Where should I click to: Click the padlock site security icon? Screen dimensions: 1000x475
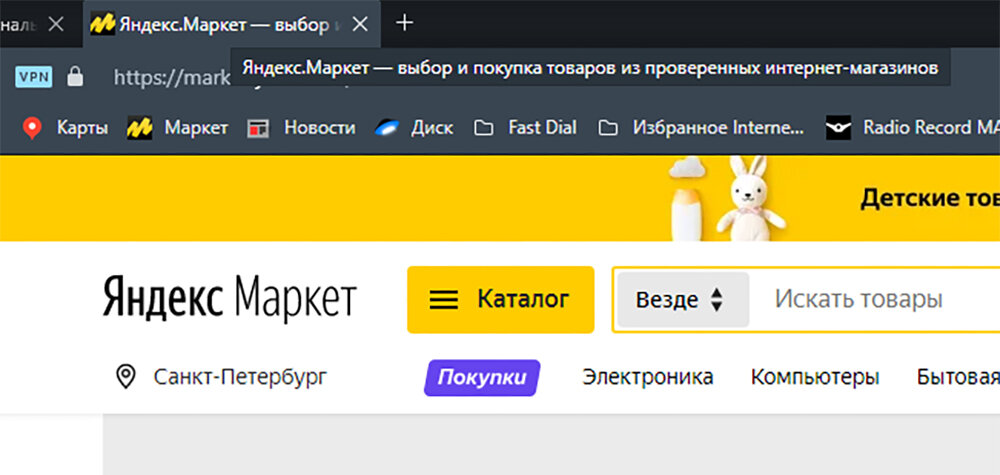[75, 77]
